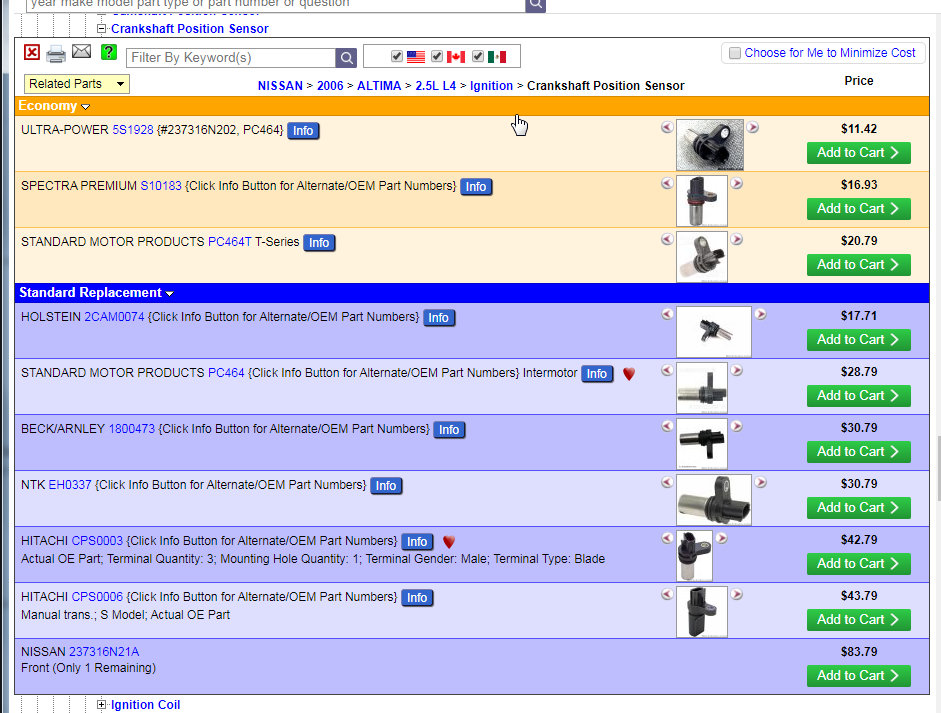The height and width of the screenshot is (713, 941).
Task: Click the Filter By Keyword(s) field
Action: 231,58
